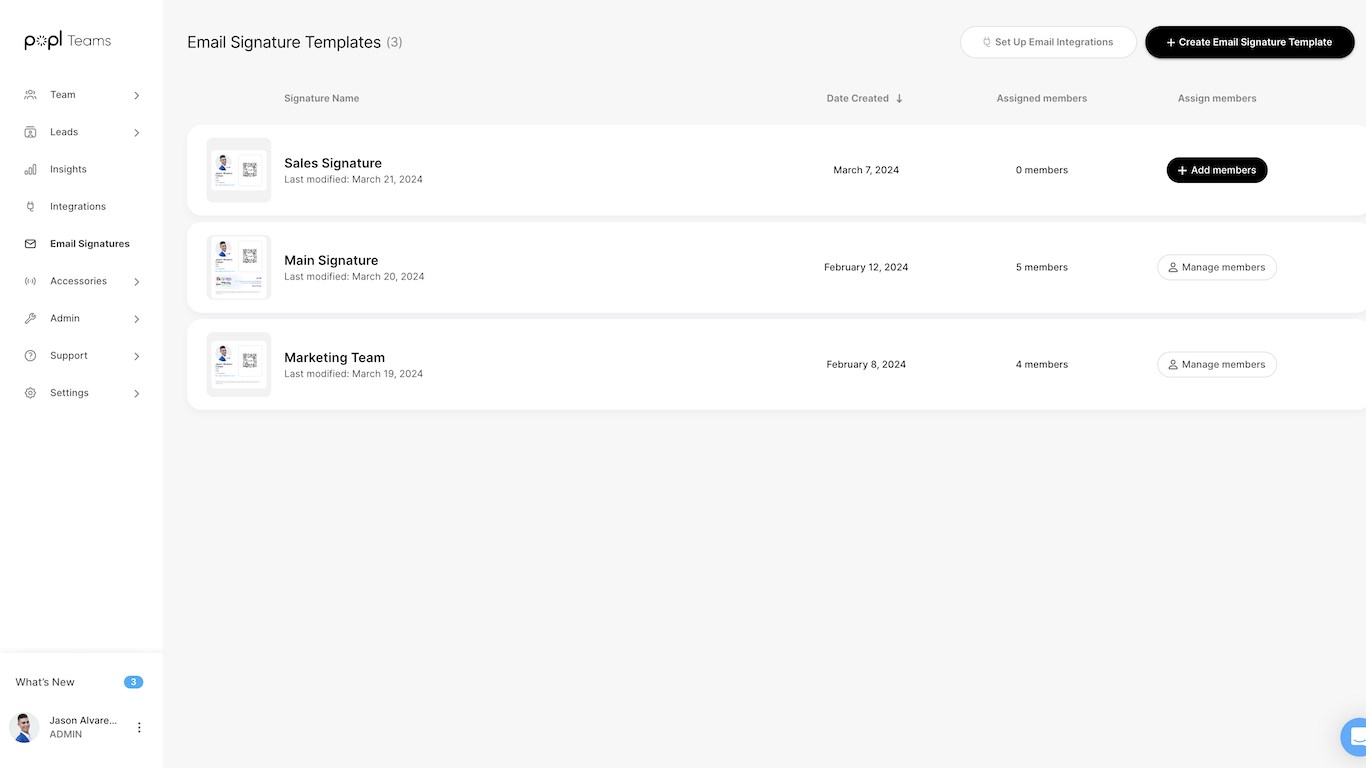
Task: Sort by Date Created arrow
Action: pyautogui.click(x=899, y=99)
